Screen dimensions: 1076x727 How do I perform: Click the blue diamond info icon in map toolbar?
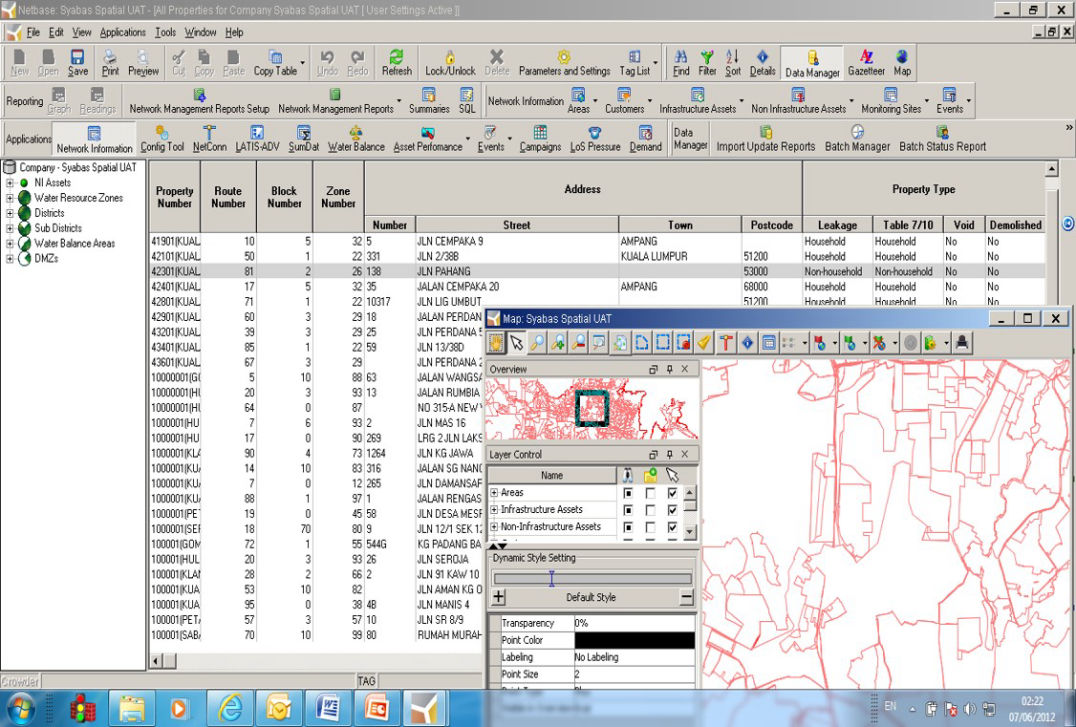[x=747, y=342]
